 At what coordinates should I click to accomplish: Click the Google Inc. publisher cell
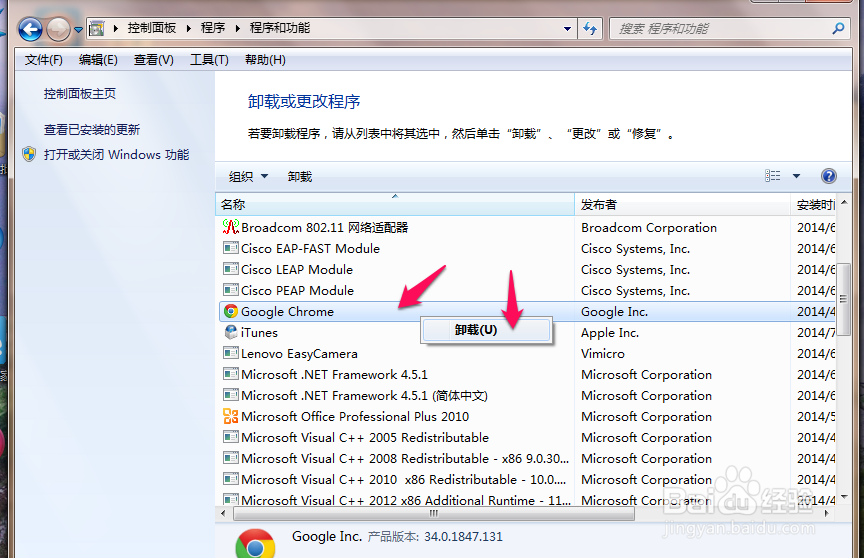[614, 312]
